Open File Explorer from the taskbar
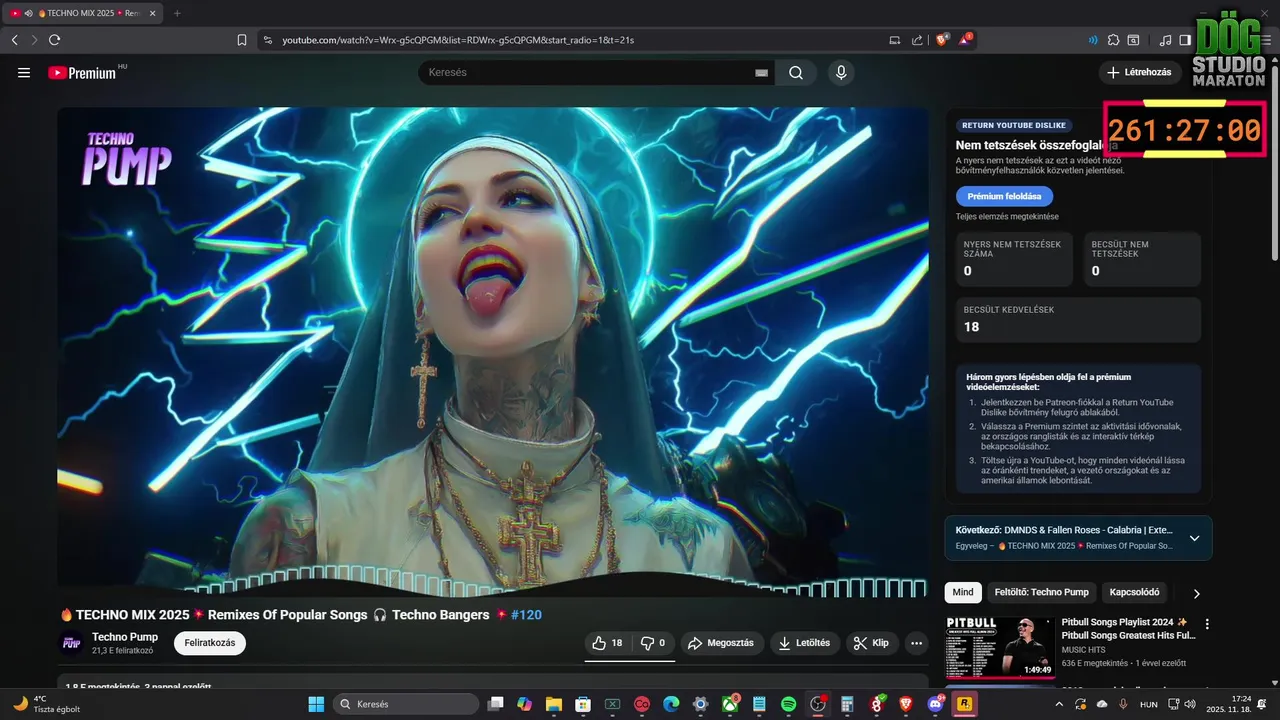 [x=553, y=704]
